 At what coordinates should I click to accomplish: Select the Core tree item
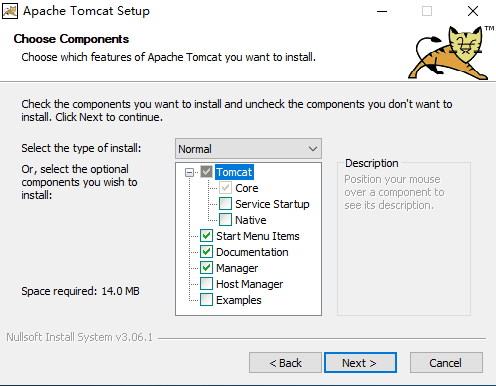247,188
